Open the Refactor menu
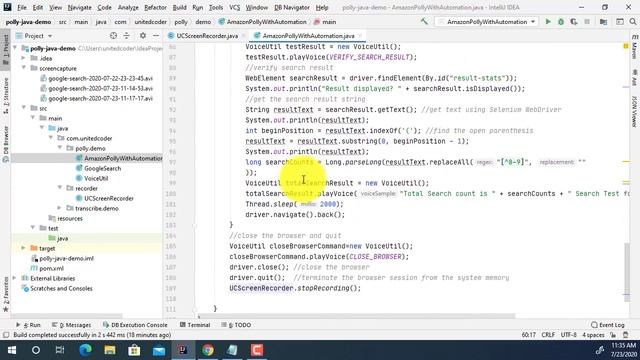Image resolution: width=640 pixels, height=360 pixels. [155, 7]
